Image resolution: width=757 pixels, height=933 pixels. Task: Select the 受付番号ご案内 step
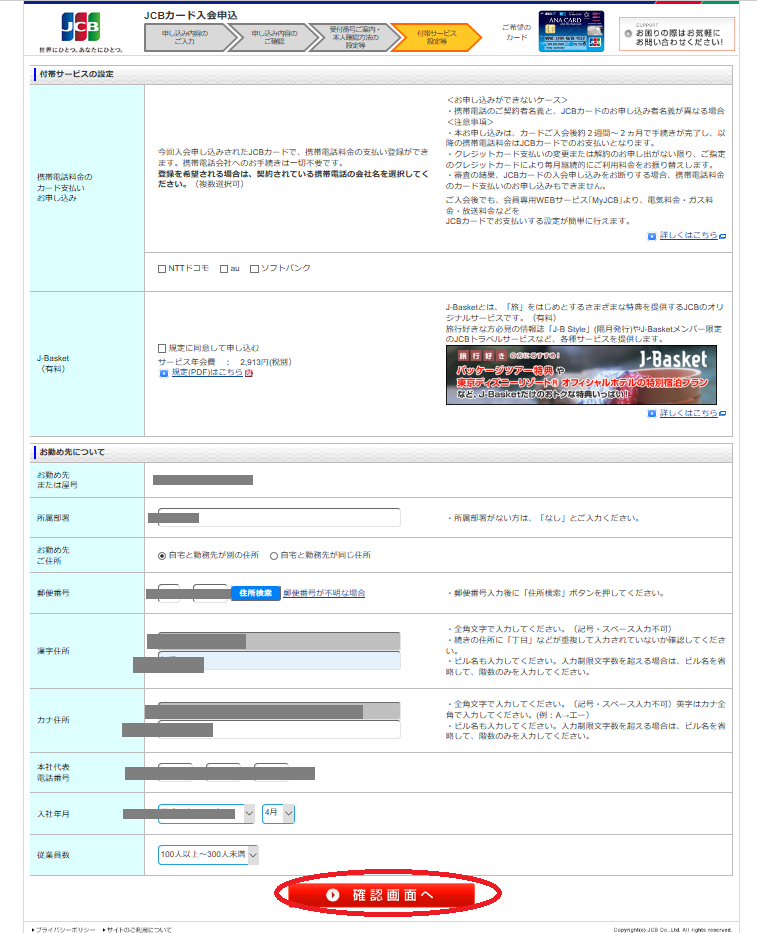pyautogui.click(x=355, y=37)
